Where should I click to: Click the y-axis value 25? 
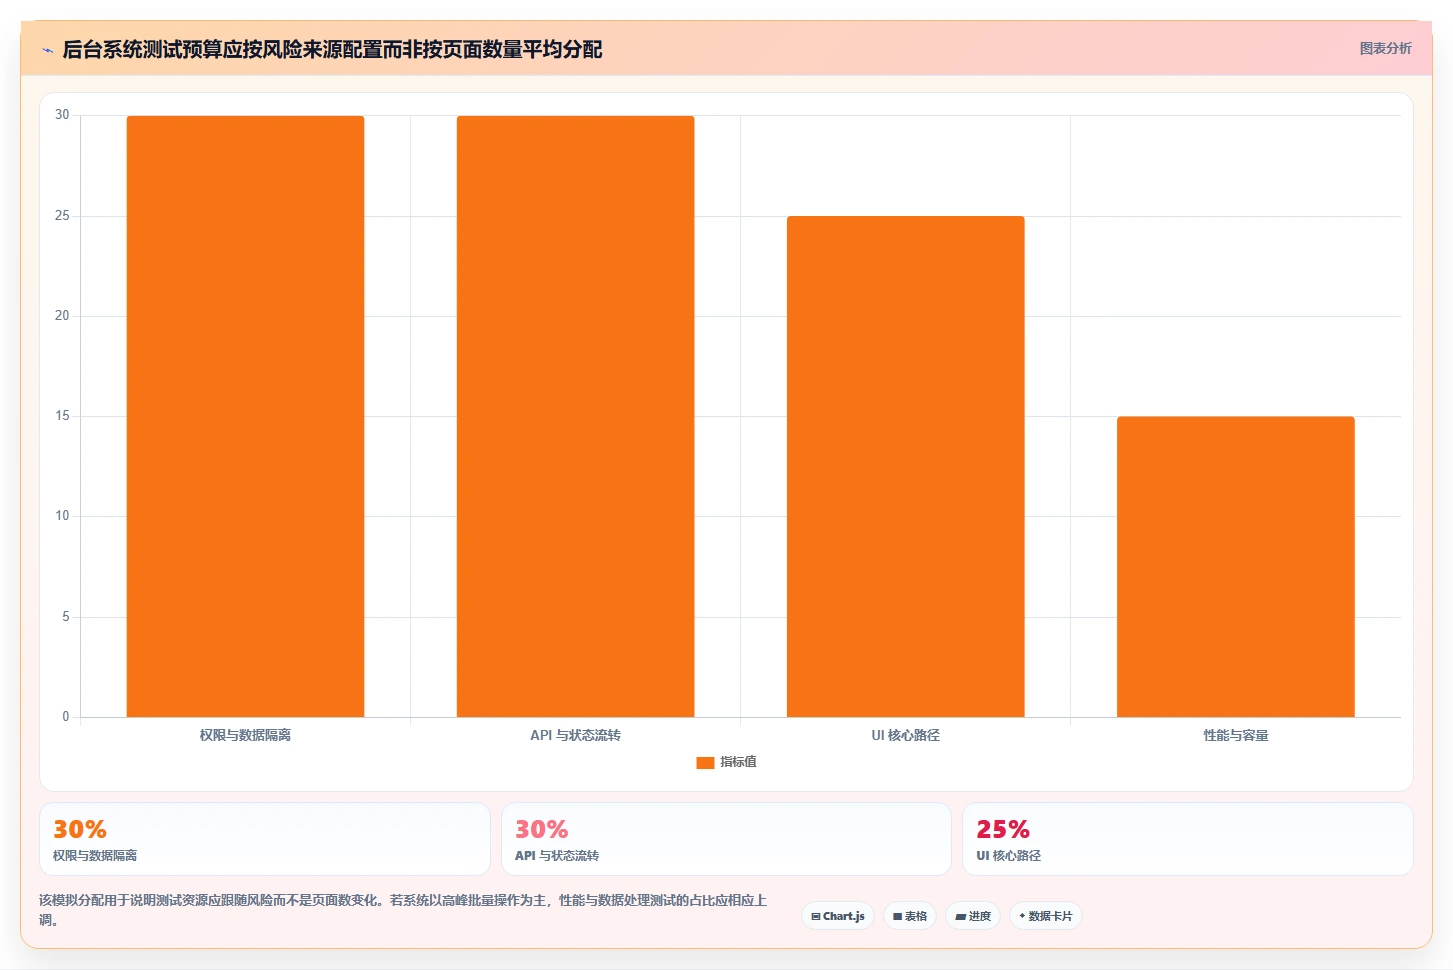62,216
